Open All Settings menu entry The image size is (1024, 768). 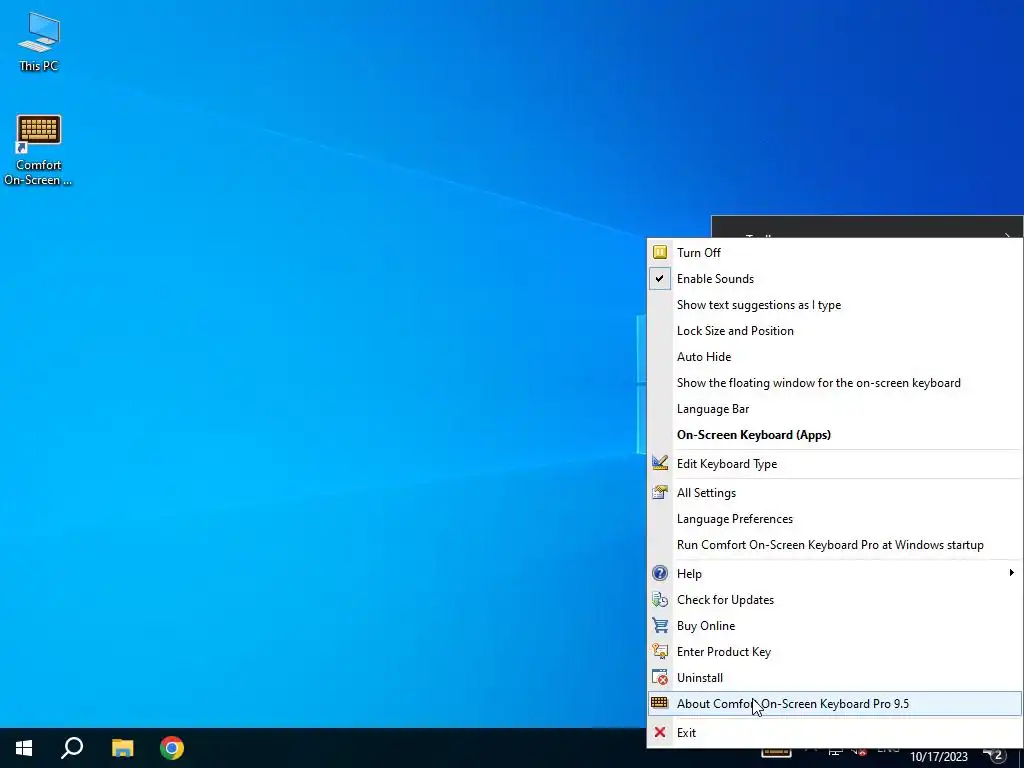(835, 492)
